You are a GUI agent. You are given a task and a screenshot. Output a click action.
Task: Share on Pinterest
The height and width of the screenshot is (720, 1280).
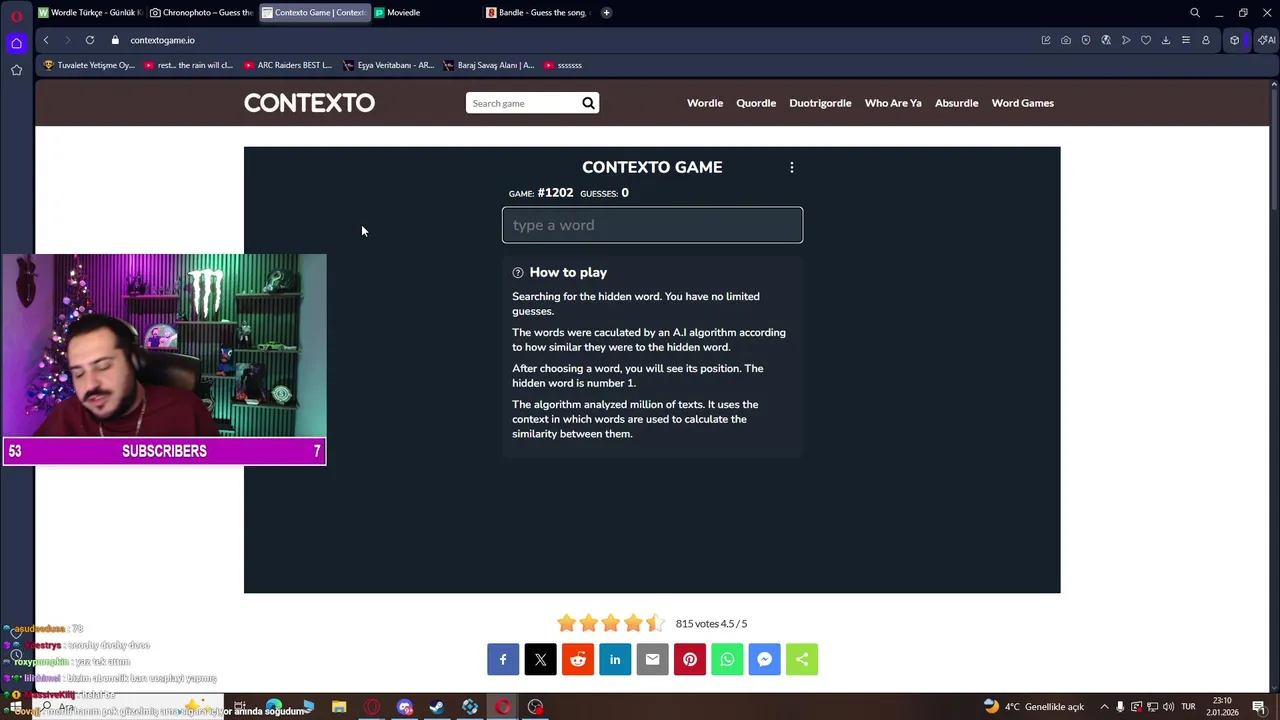[690, 659]
